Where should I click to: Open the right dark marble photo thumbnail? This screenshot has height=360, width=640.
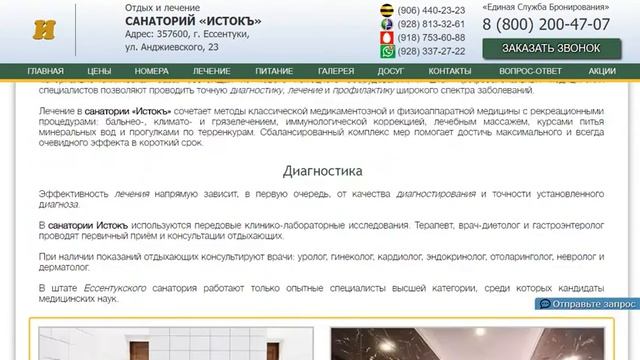pos(467,343)
